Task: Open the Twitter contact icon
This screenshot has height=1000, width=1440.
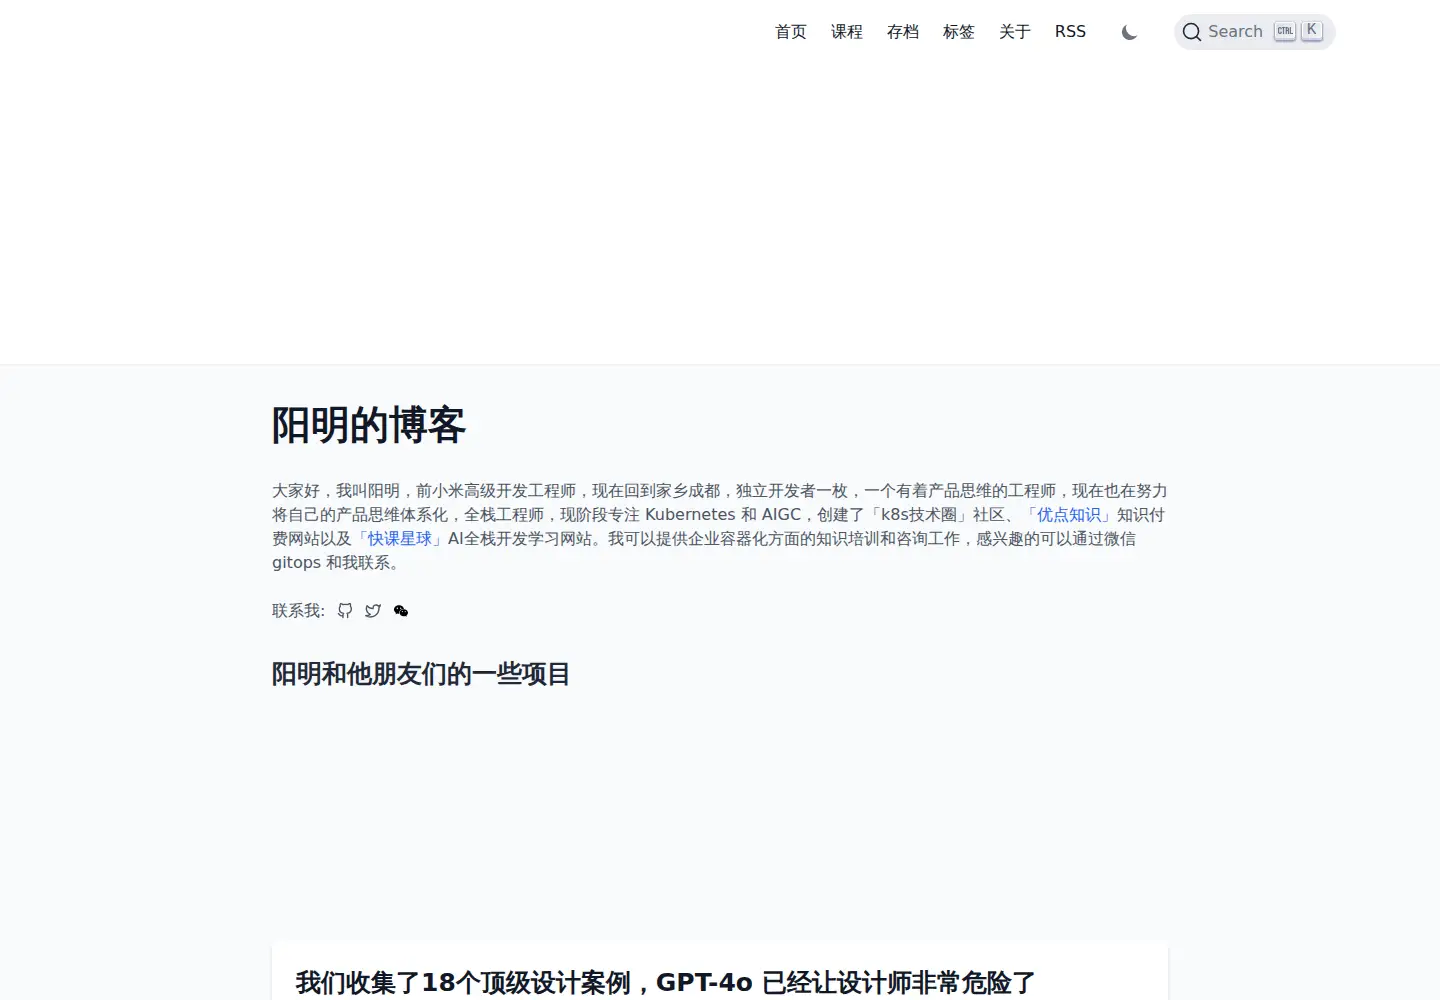Action: coord(373,611)
